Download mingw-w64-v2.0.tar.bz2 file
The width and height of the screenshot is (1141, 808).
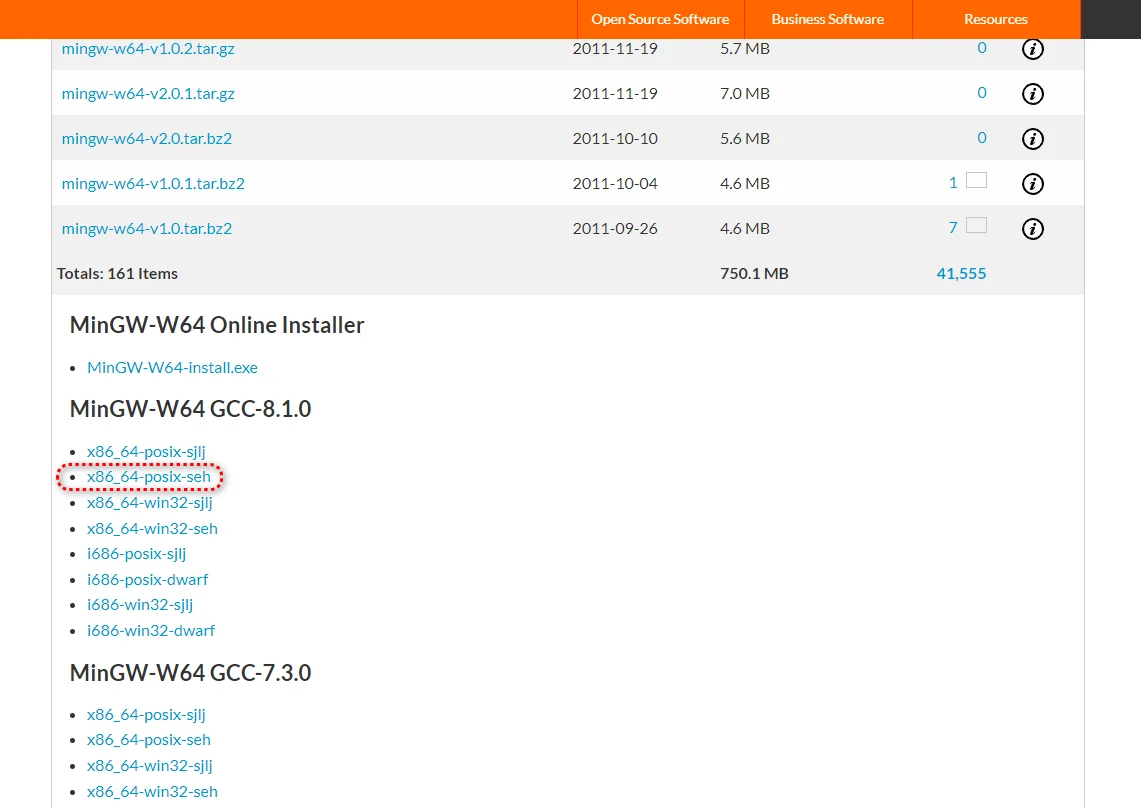[x=146, y=138]
